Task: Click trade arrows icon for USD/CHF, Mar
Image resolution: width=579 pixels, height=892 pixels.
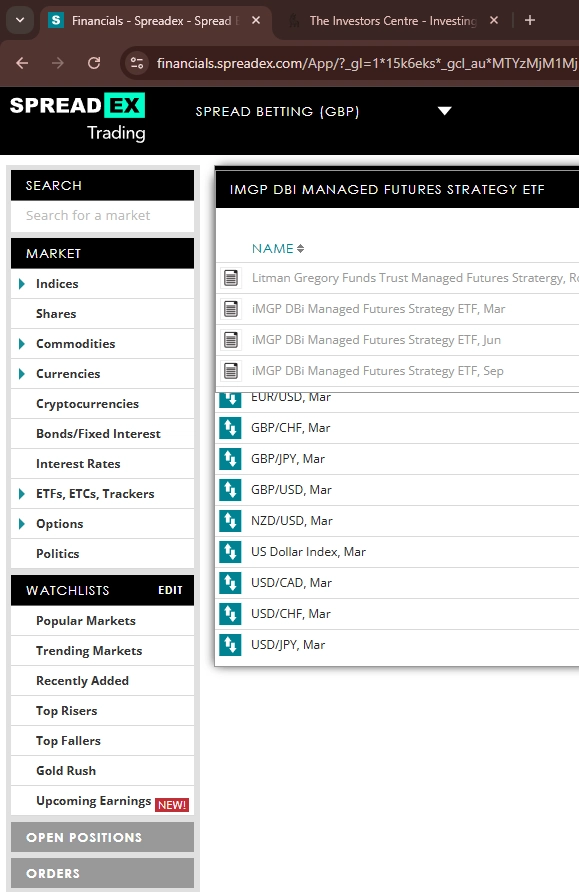Action: 230,614
